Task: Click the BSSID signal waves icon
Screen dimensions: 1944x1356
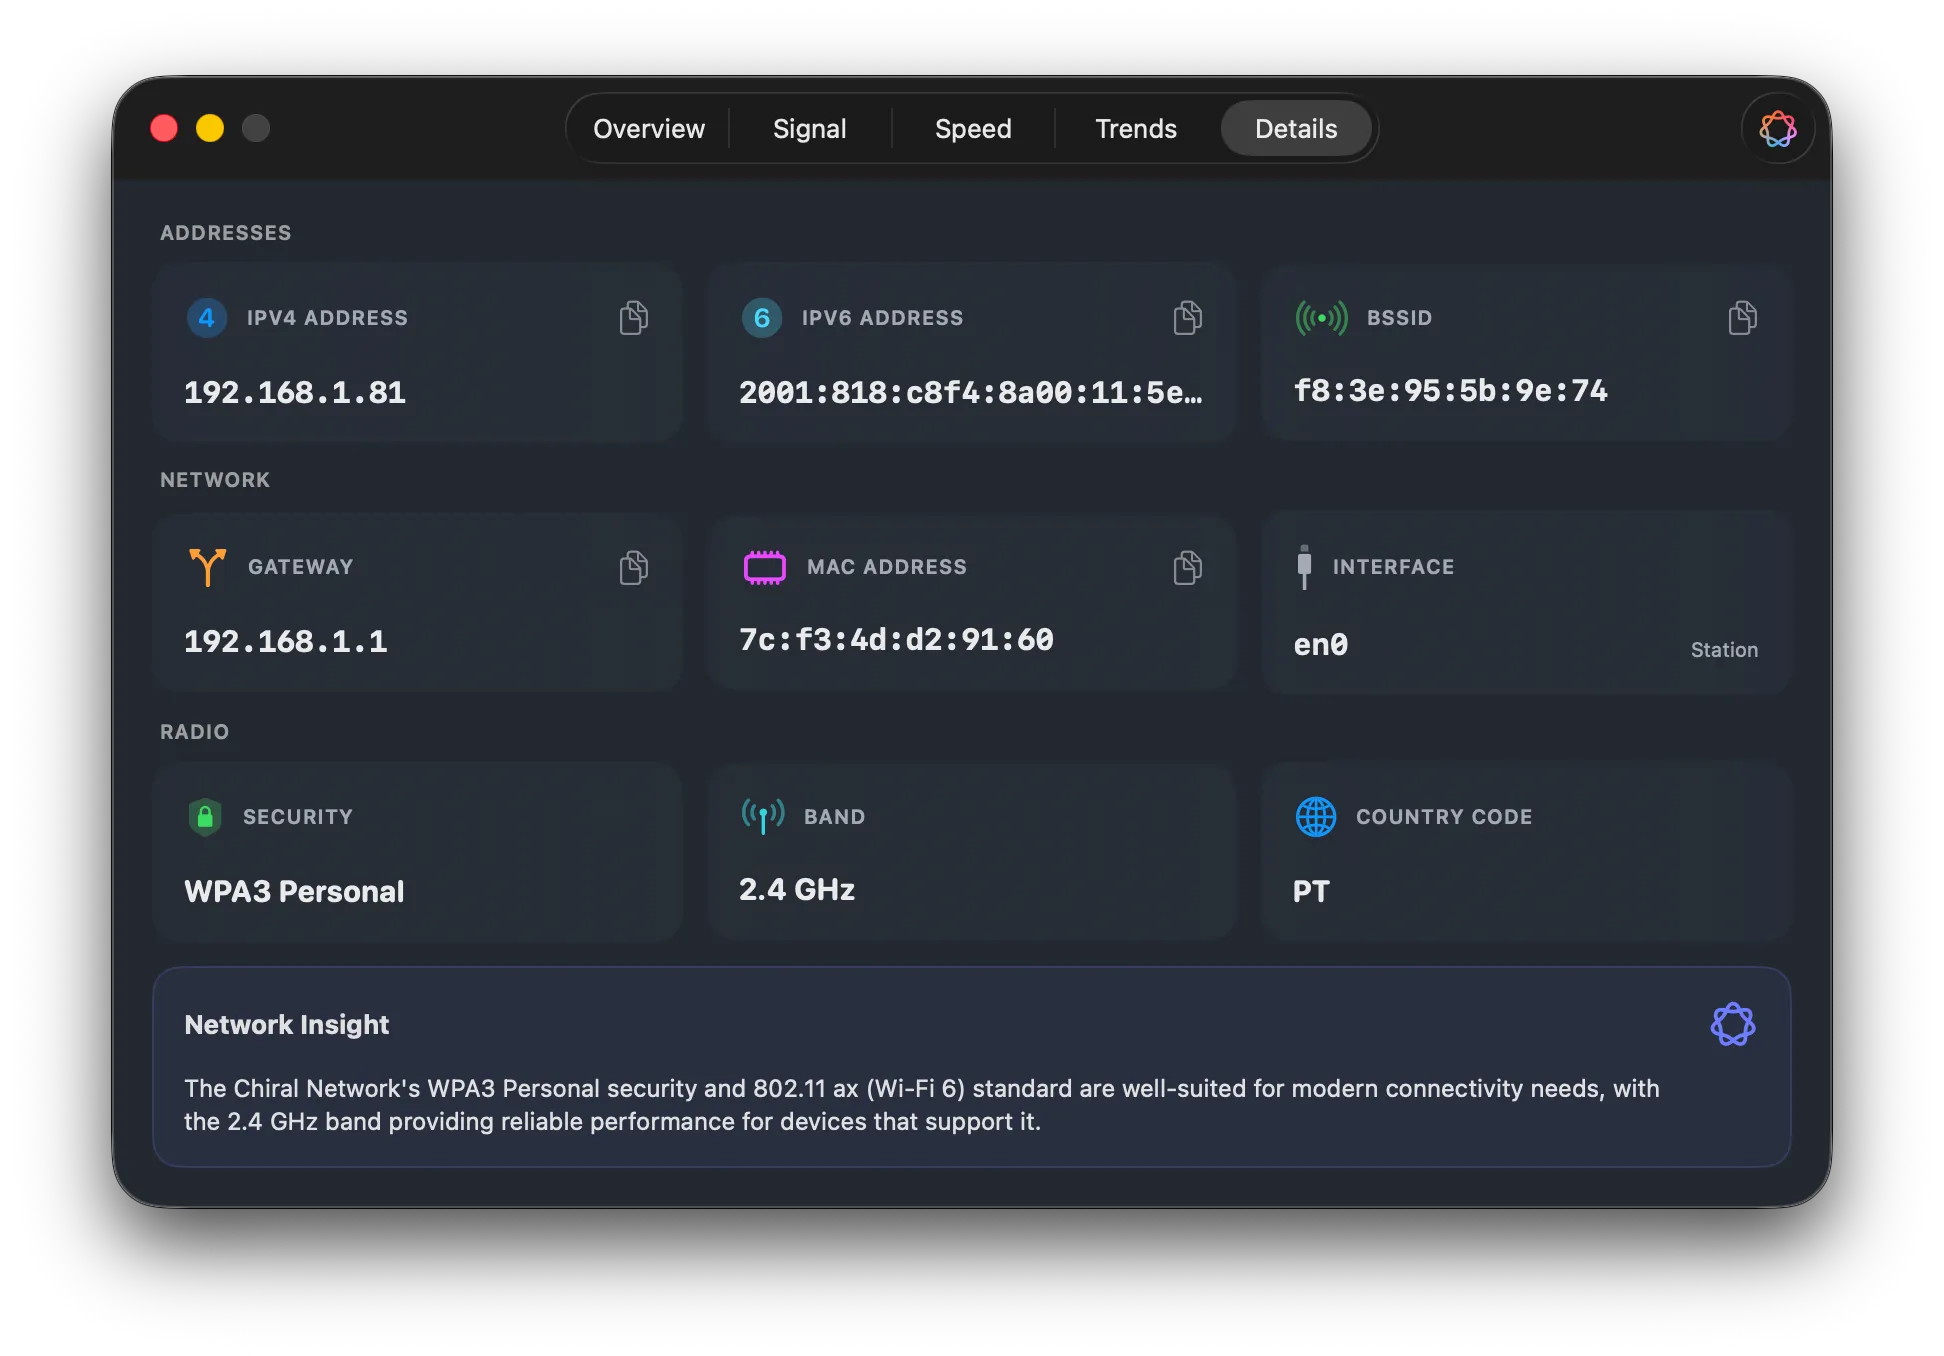Action: (1318, 318)
